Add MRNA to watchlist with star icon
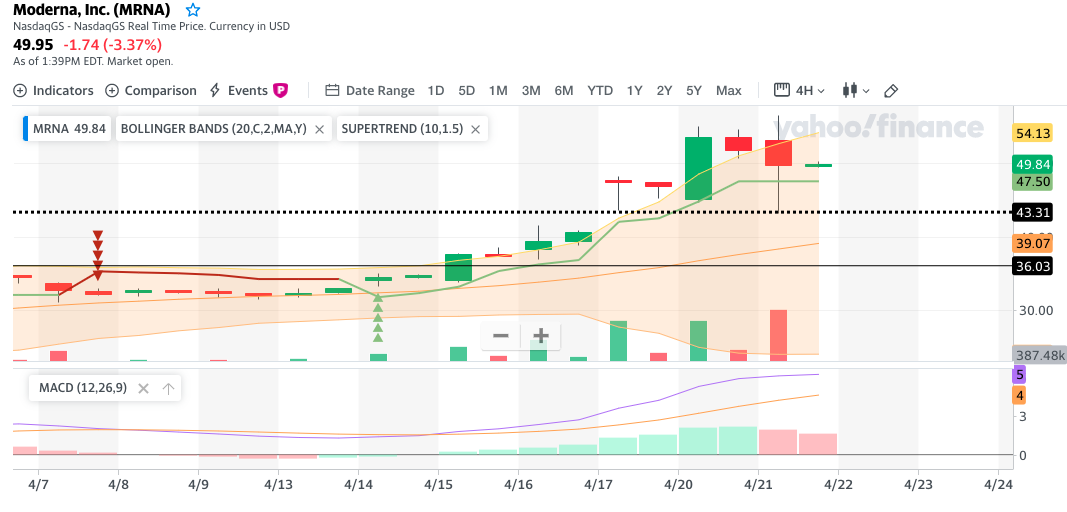 [193, 10]
